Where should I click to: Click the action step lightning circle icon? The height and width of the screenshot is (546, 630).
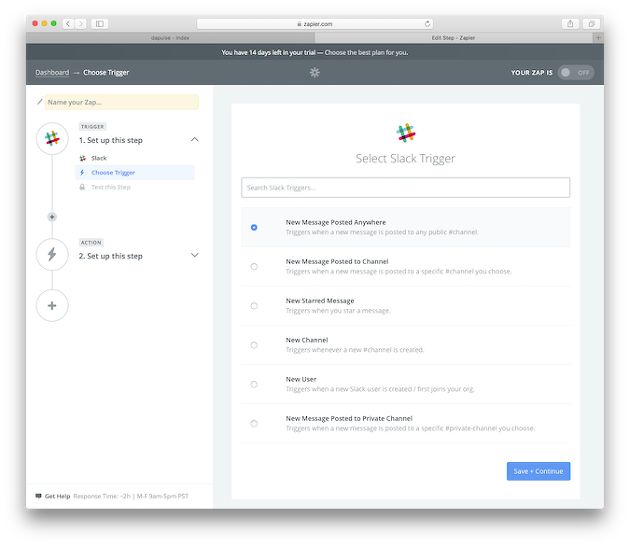(x=52, y=254)
